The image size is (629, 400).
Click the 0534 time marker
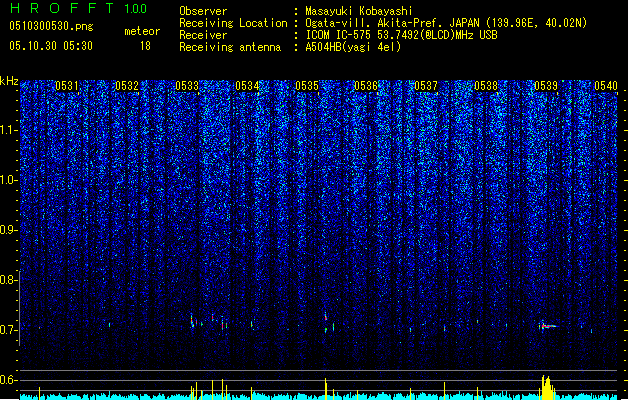pos(247,85)
